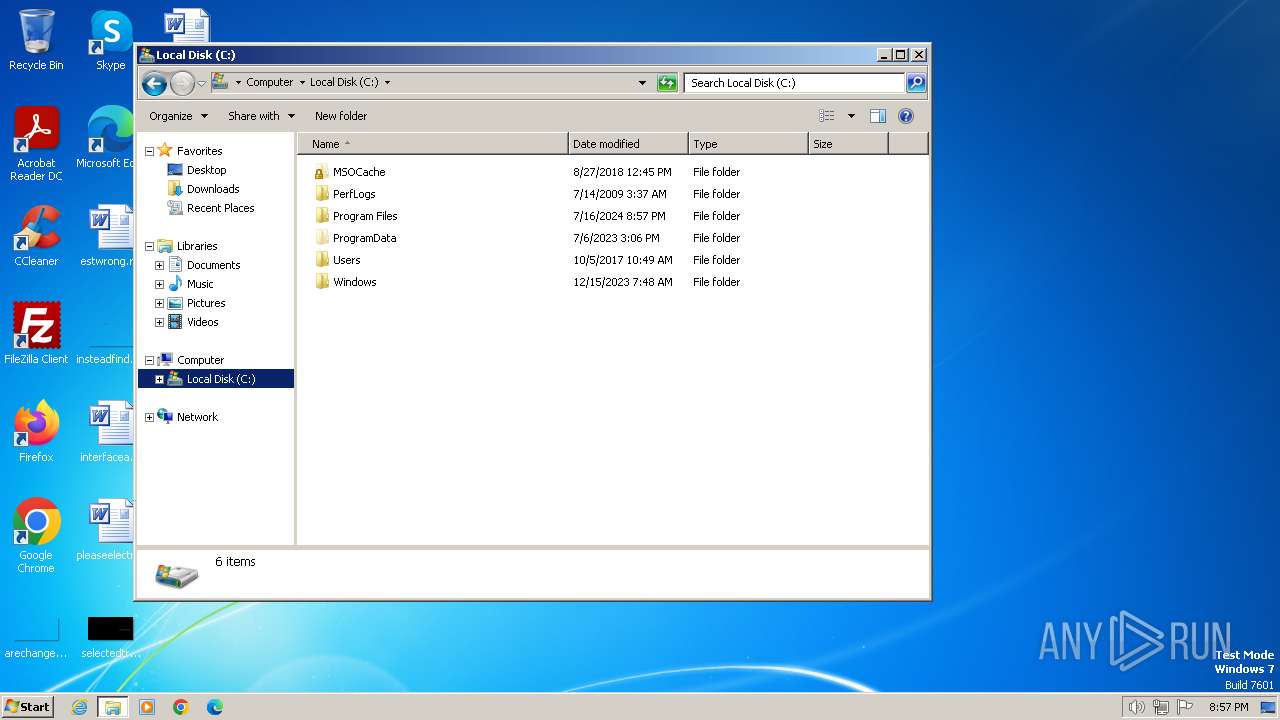Collapse the Libraries tree section
The image size is (1280, 720).
(150, 246)
